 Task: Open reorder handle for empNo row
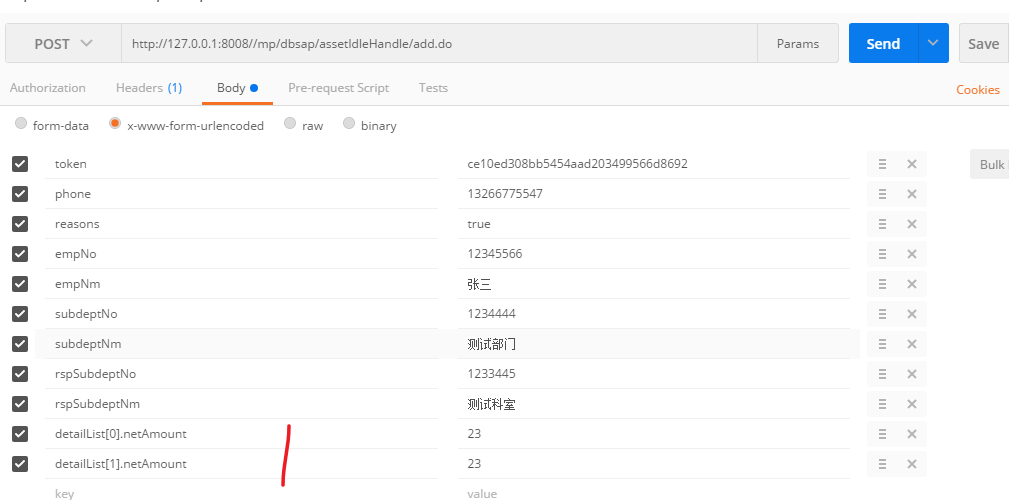coord(882,254)
